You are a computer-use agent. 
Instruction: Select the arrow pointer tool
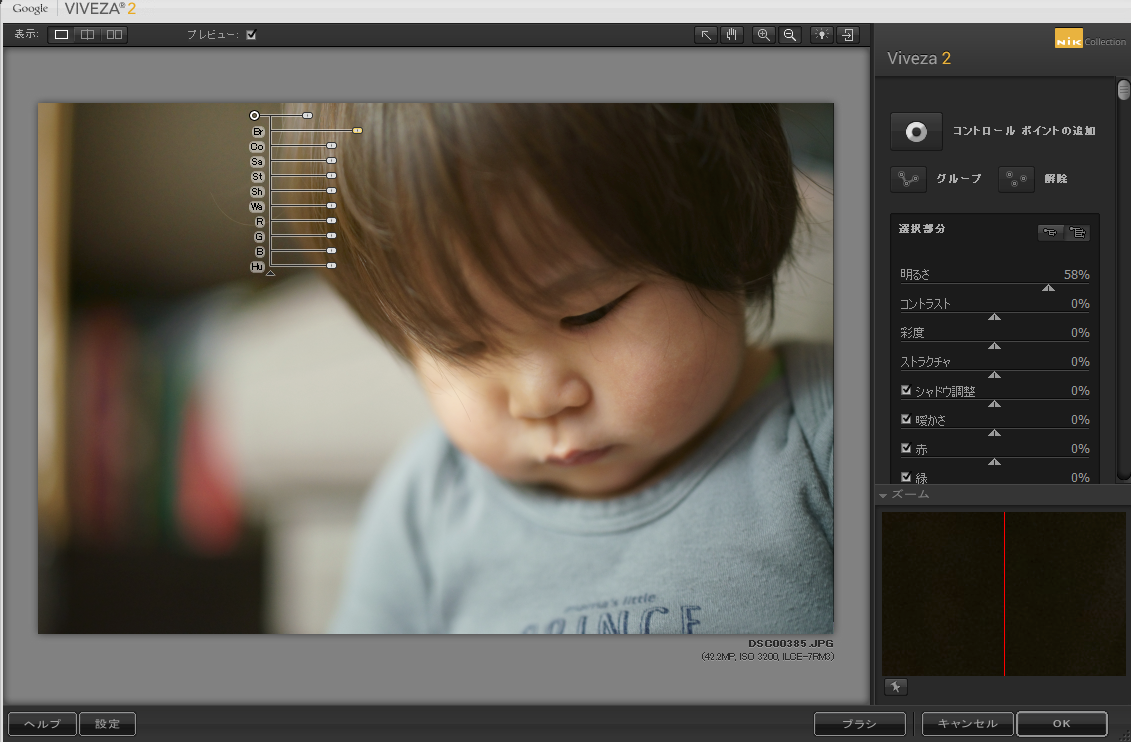tap(706, 35)
